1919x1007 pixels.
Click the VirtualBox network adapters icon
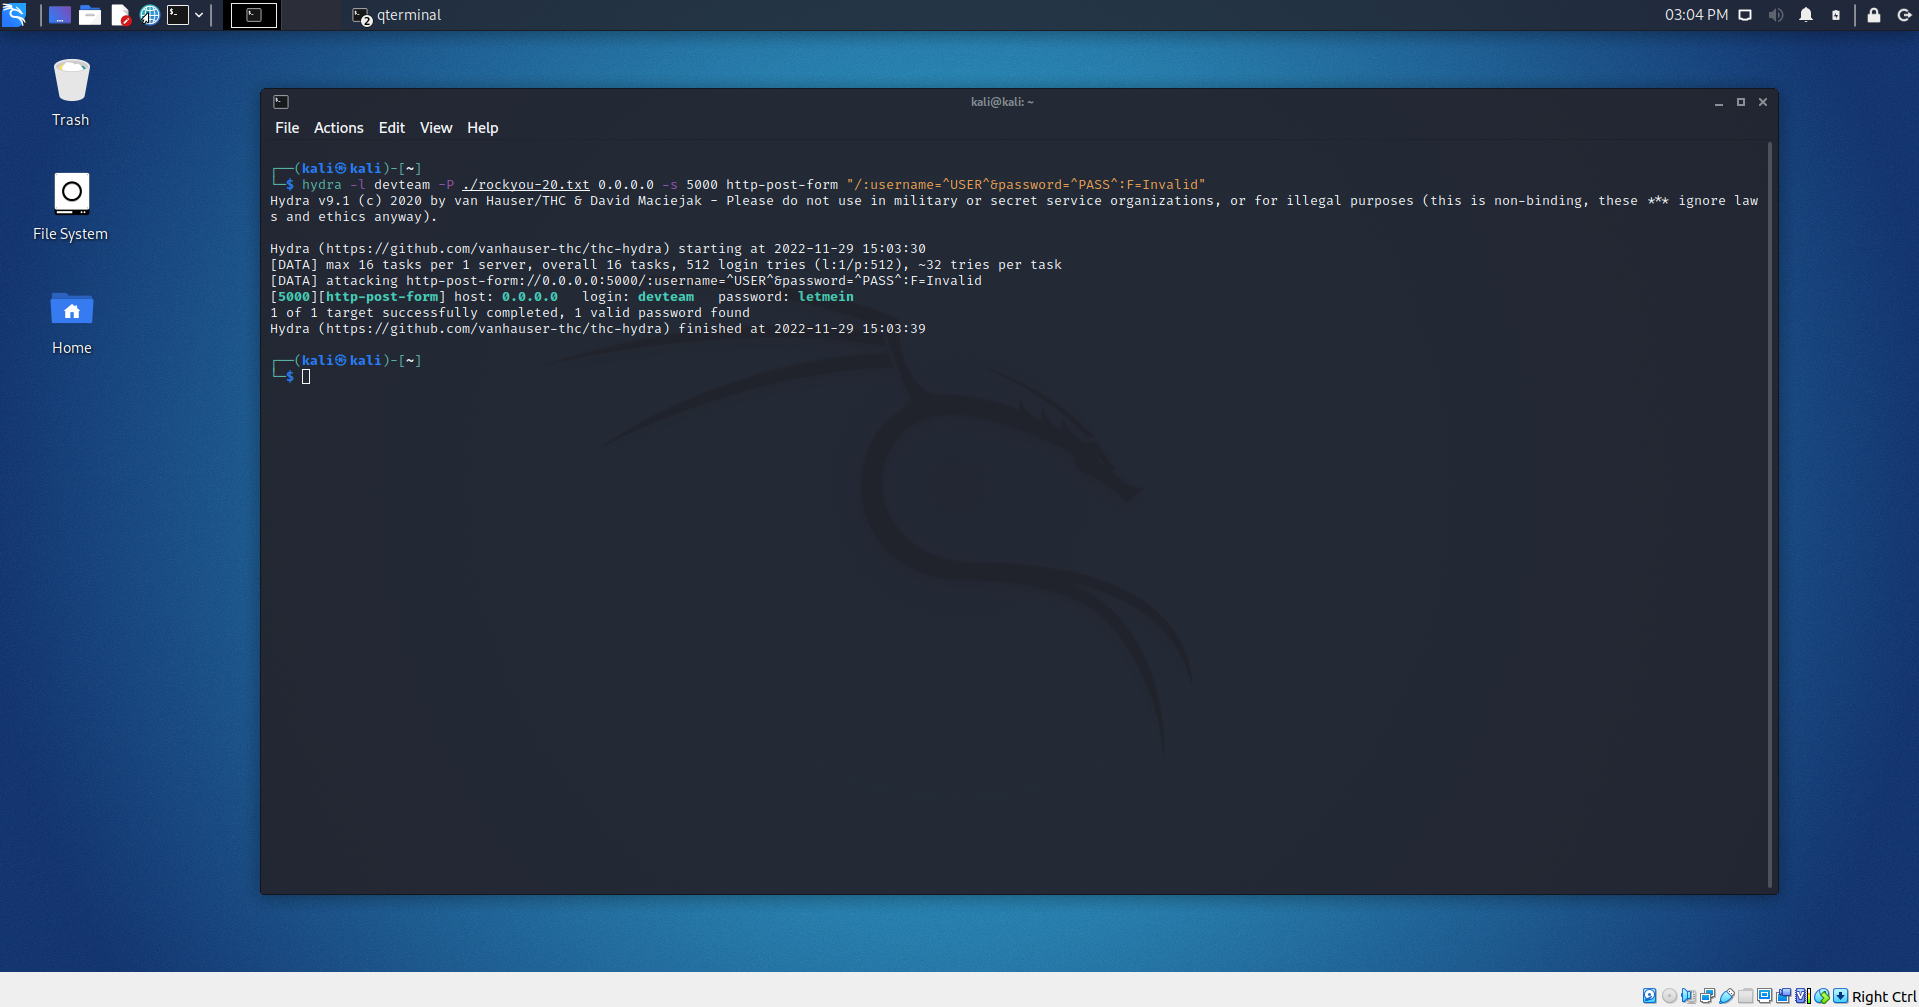coord(1707,996)
